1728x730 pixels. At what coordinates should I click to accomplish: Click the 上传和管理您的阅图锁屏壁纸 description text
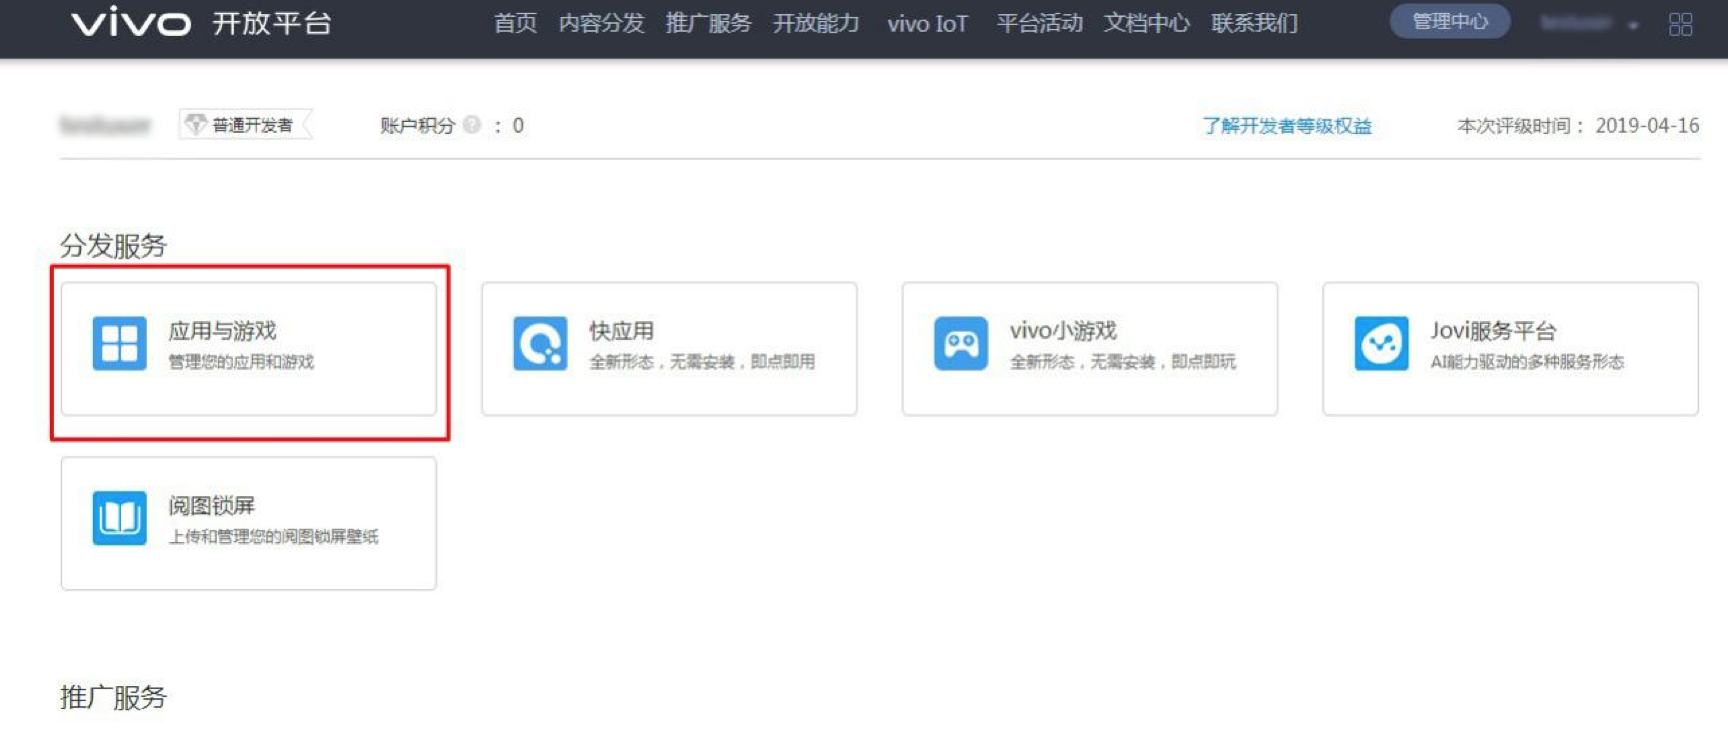273,537
